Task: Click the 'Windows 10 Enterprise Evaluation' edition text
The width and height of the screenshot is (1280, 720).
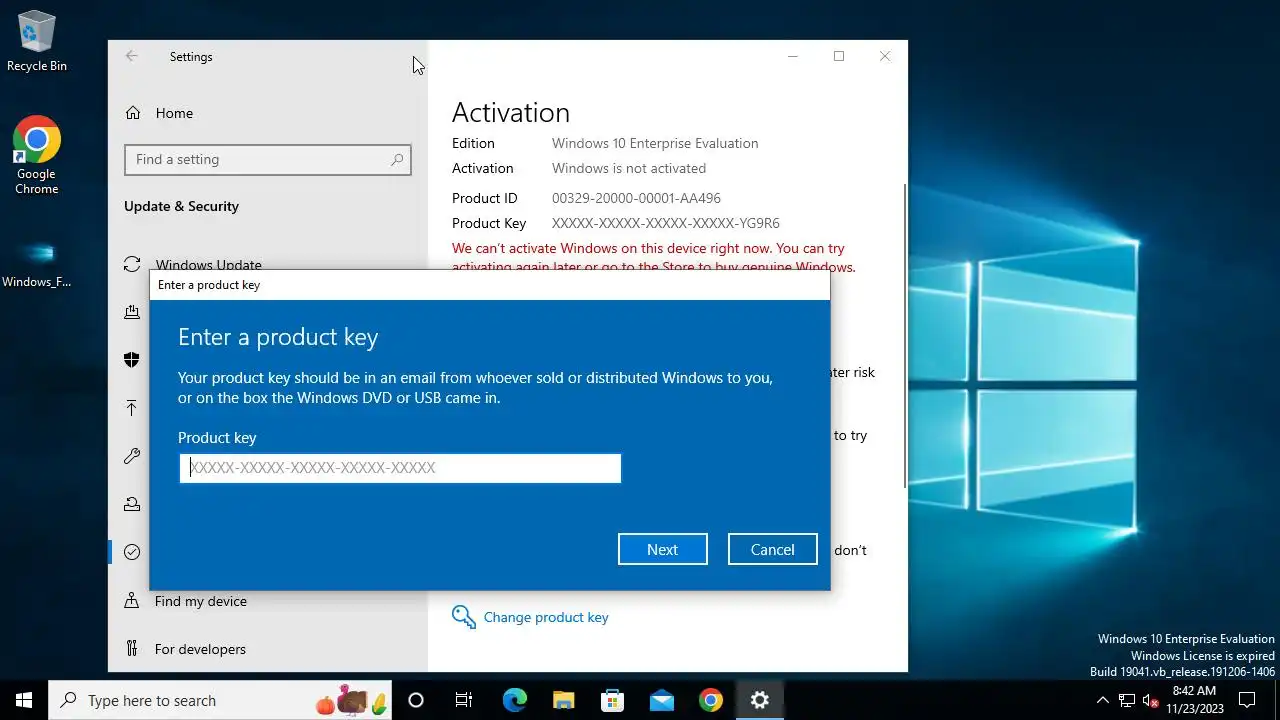Action: [655, 143]
